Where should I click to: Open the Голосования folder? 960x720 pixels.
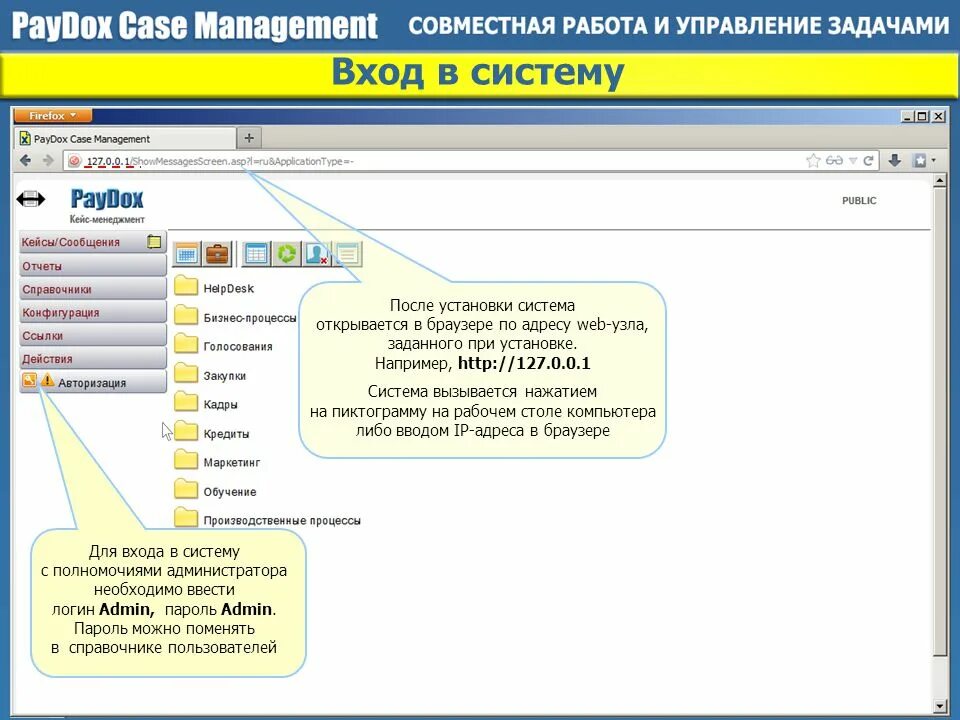pos(223,345)
